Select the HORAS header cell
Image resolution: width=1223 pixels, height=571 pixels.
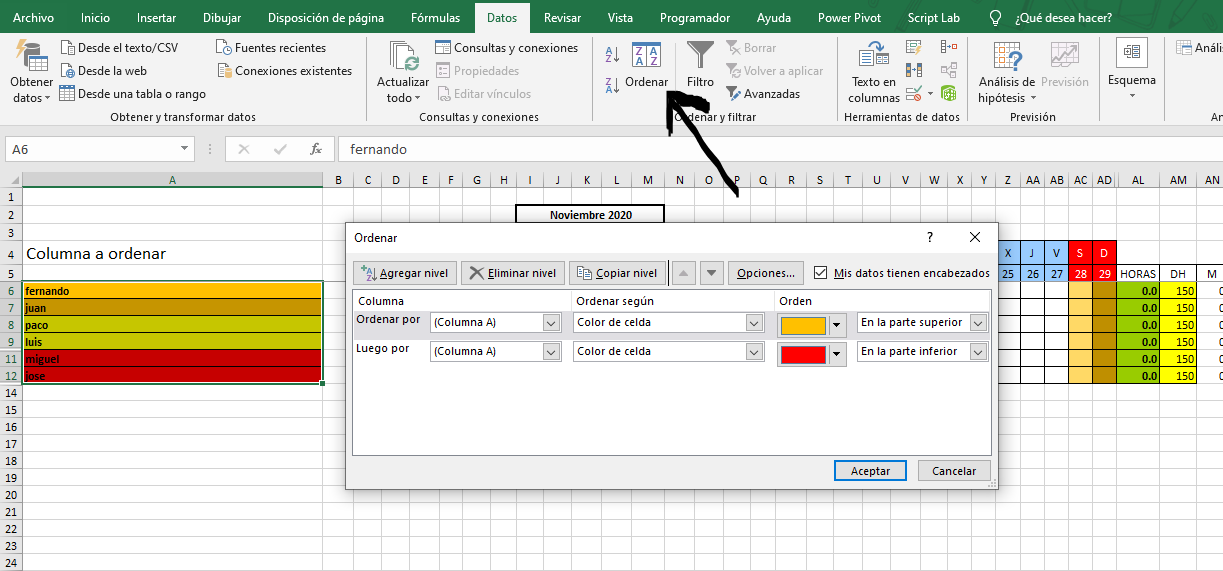click(x=1138, y=274)
